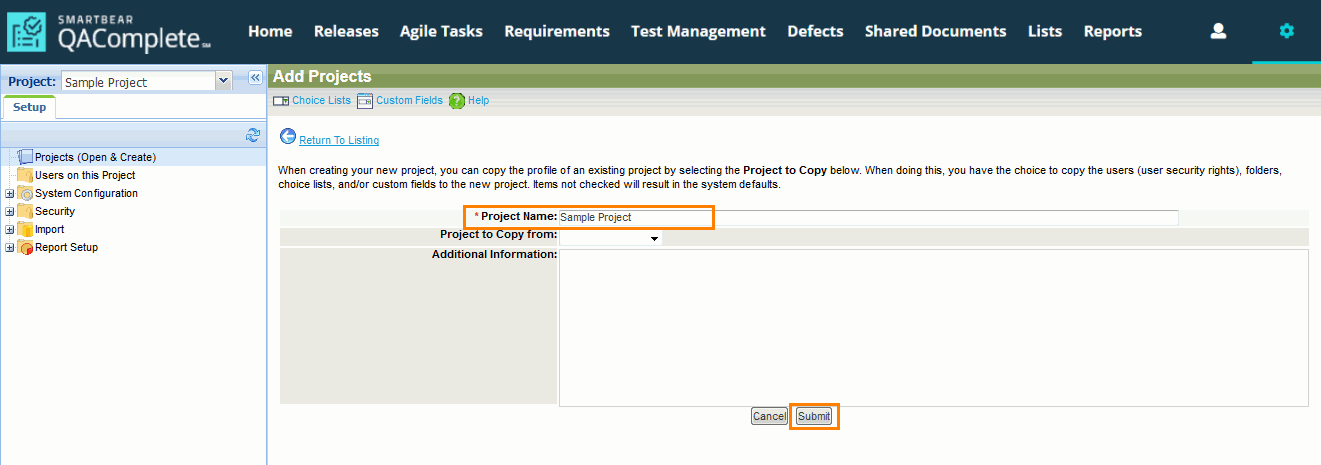Click the QAComplete logo

click(x=109, y=32)
